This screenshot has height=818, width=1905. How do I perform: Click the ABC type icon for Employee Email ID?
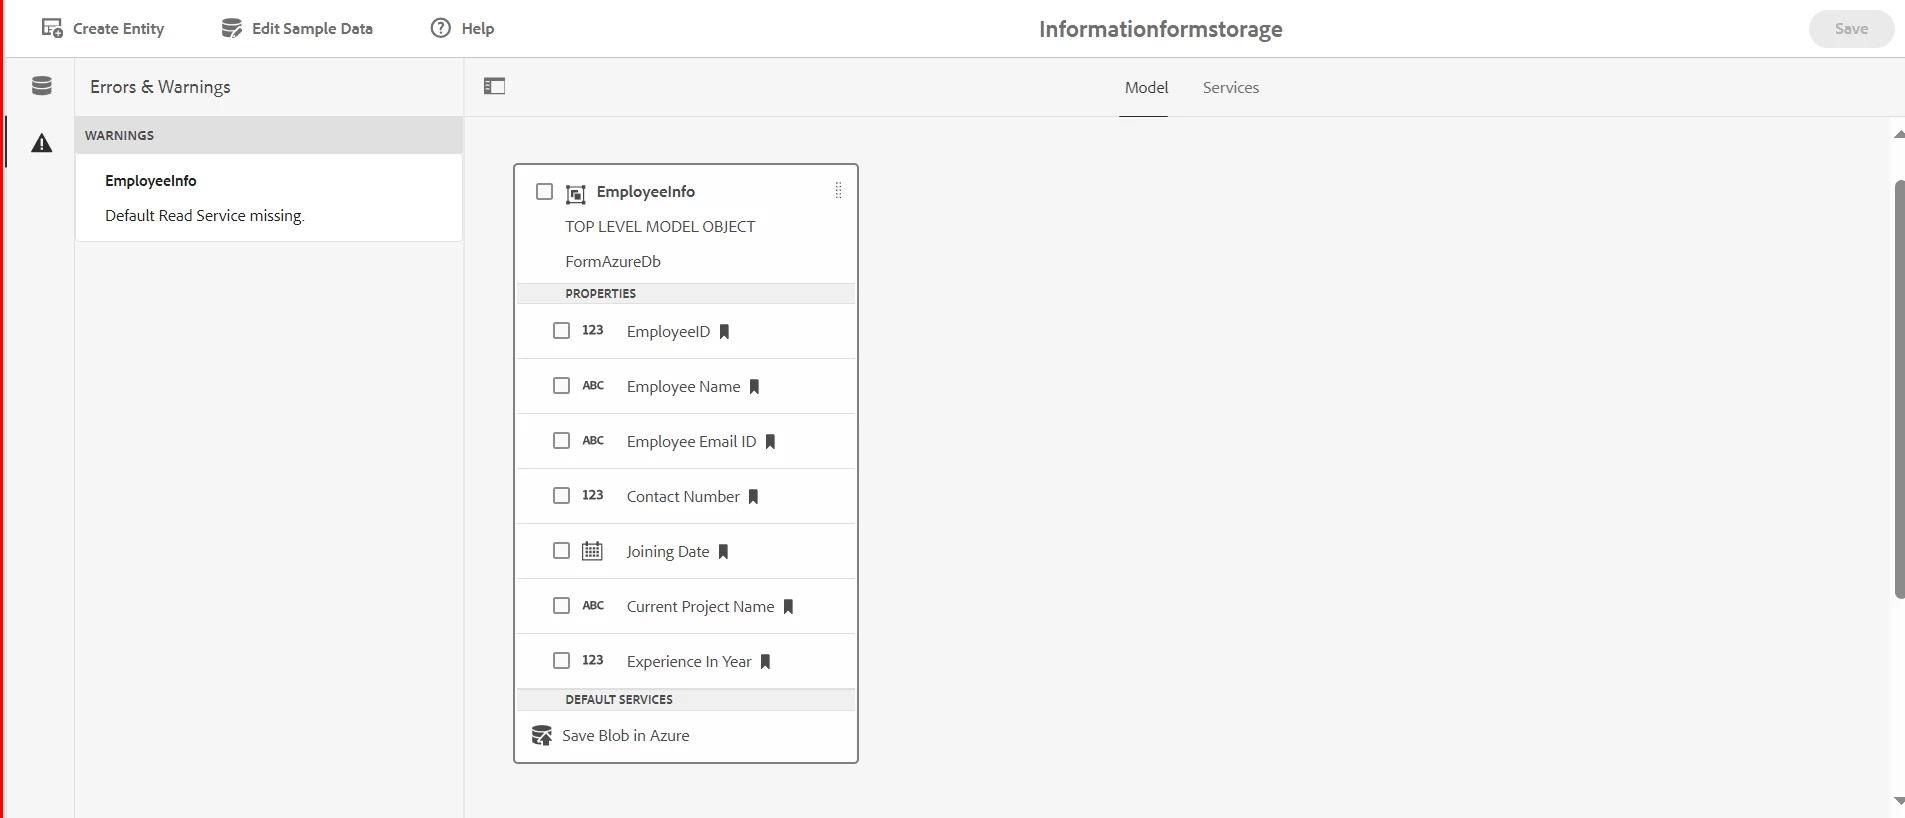593,440
